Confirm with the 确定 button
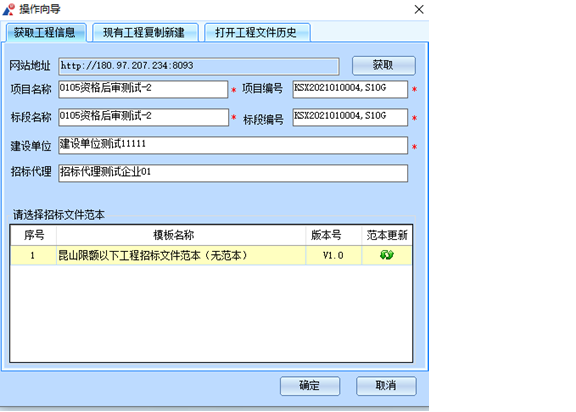The image size is (576, 412). pos(310,386)
